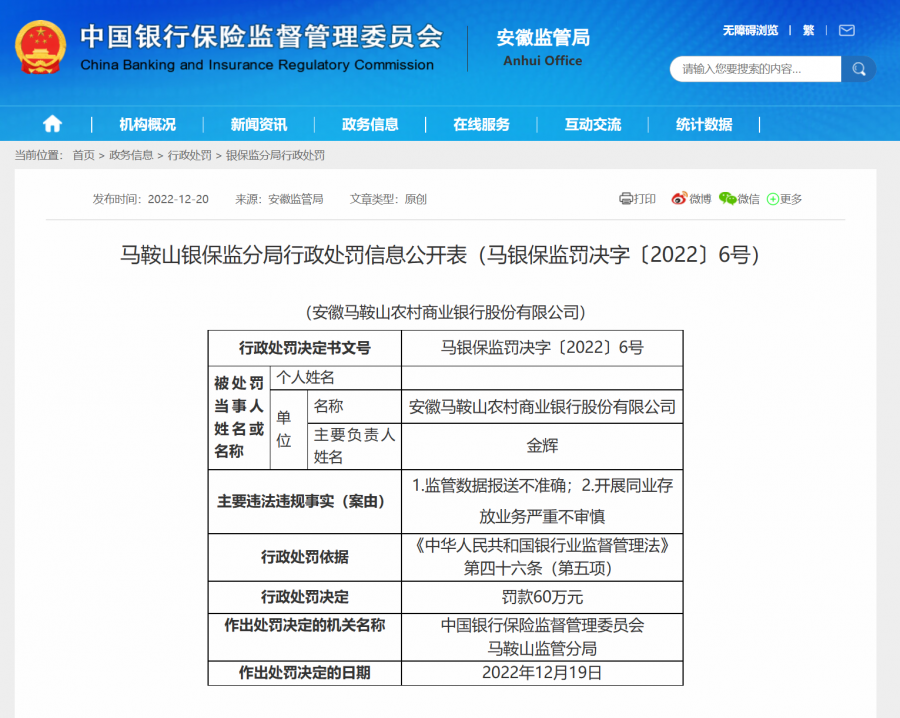Click the search input field
The image size is (900, 718).
pos(755,69)
